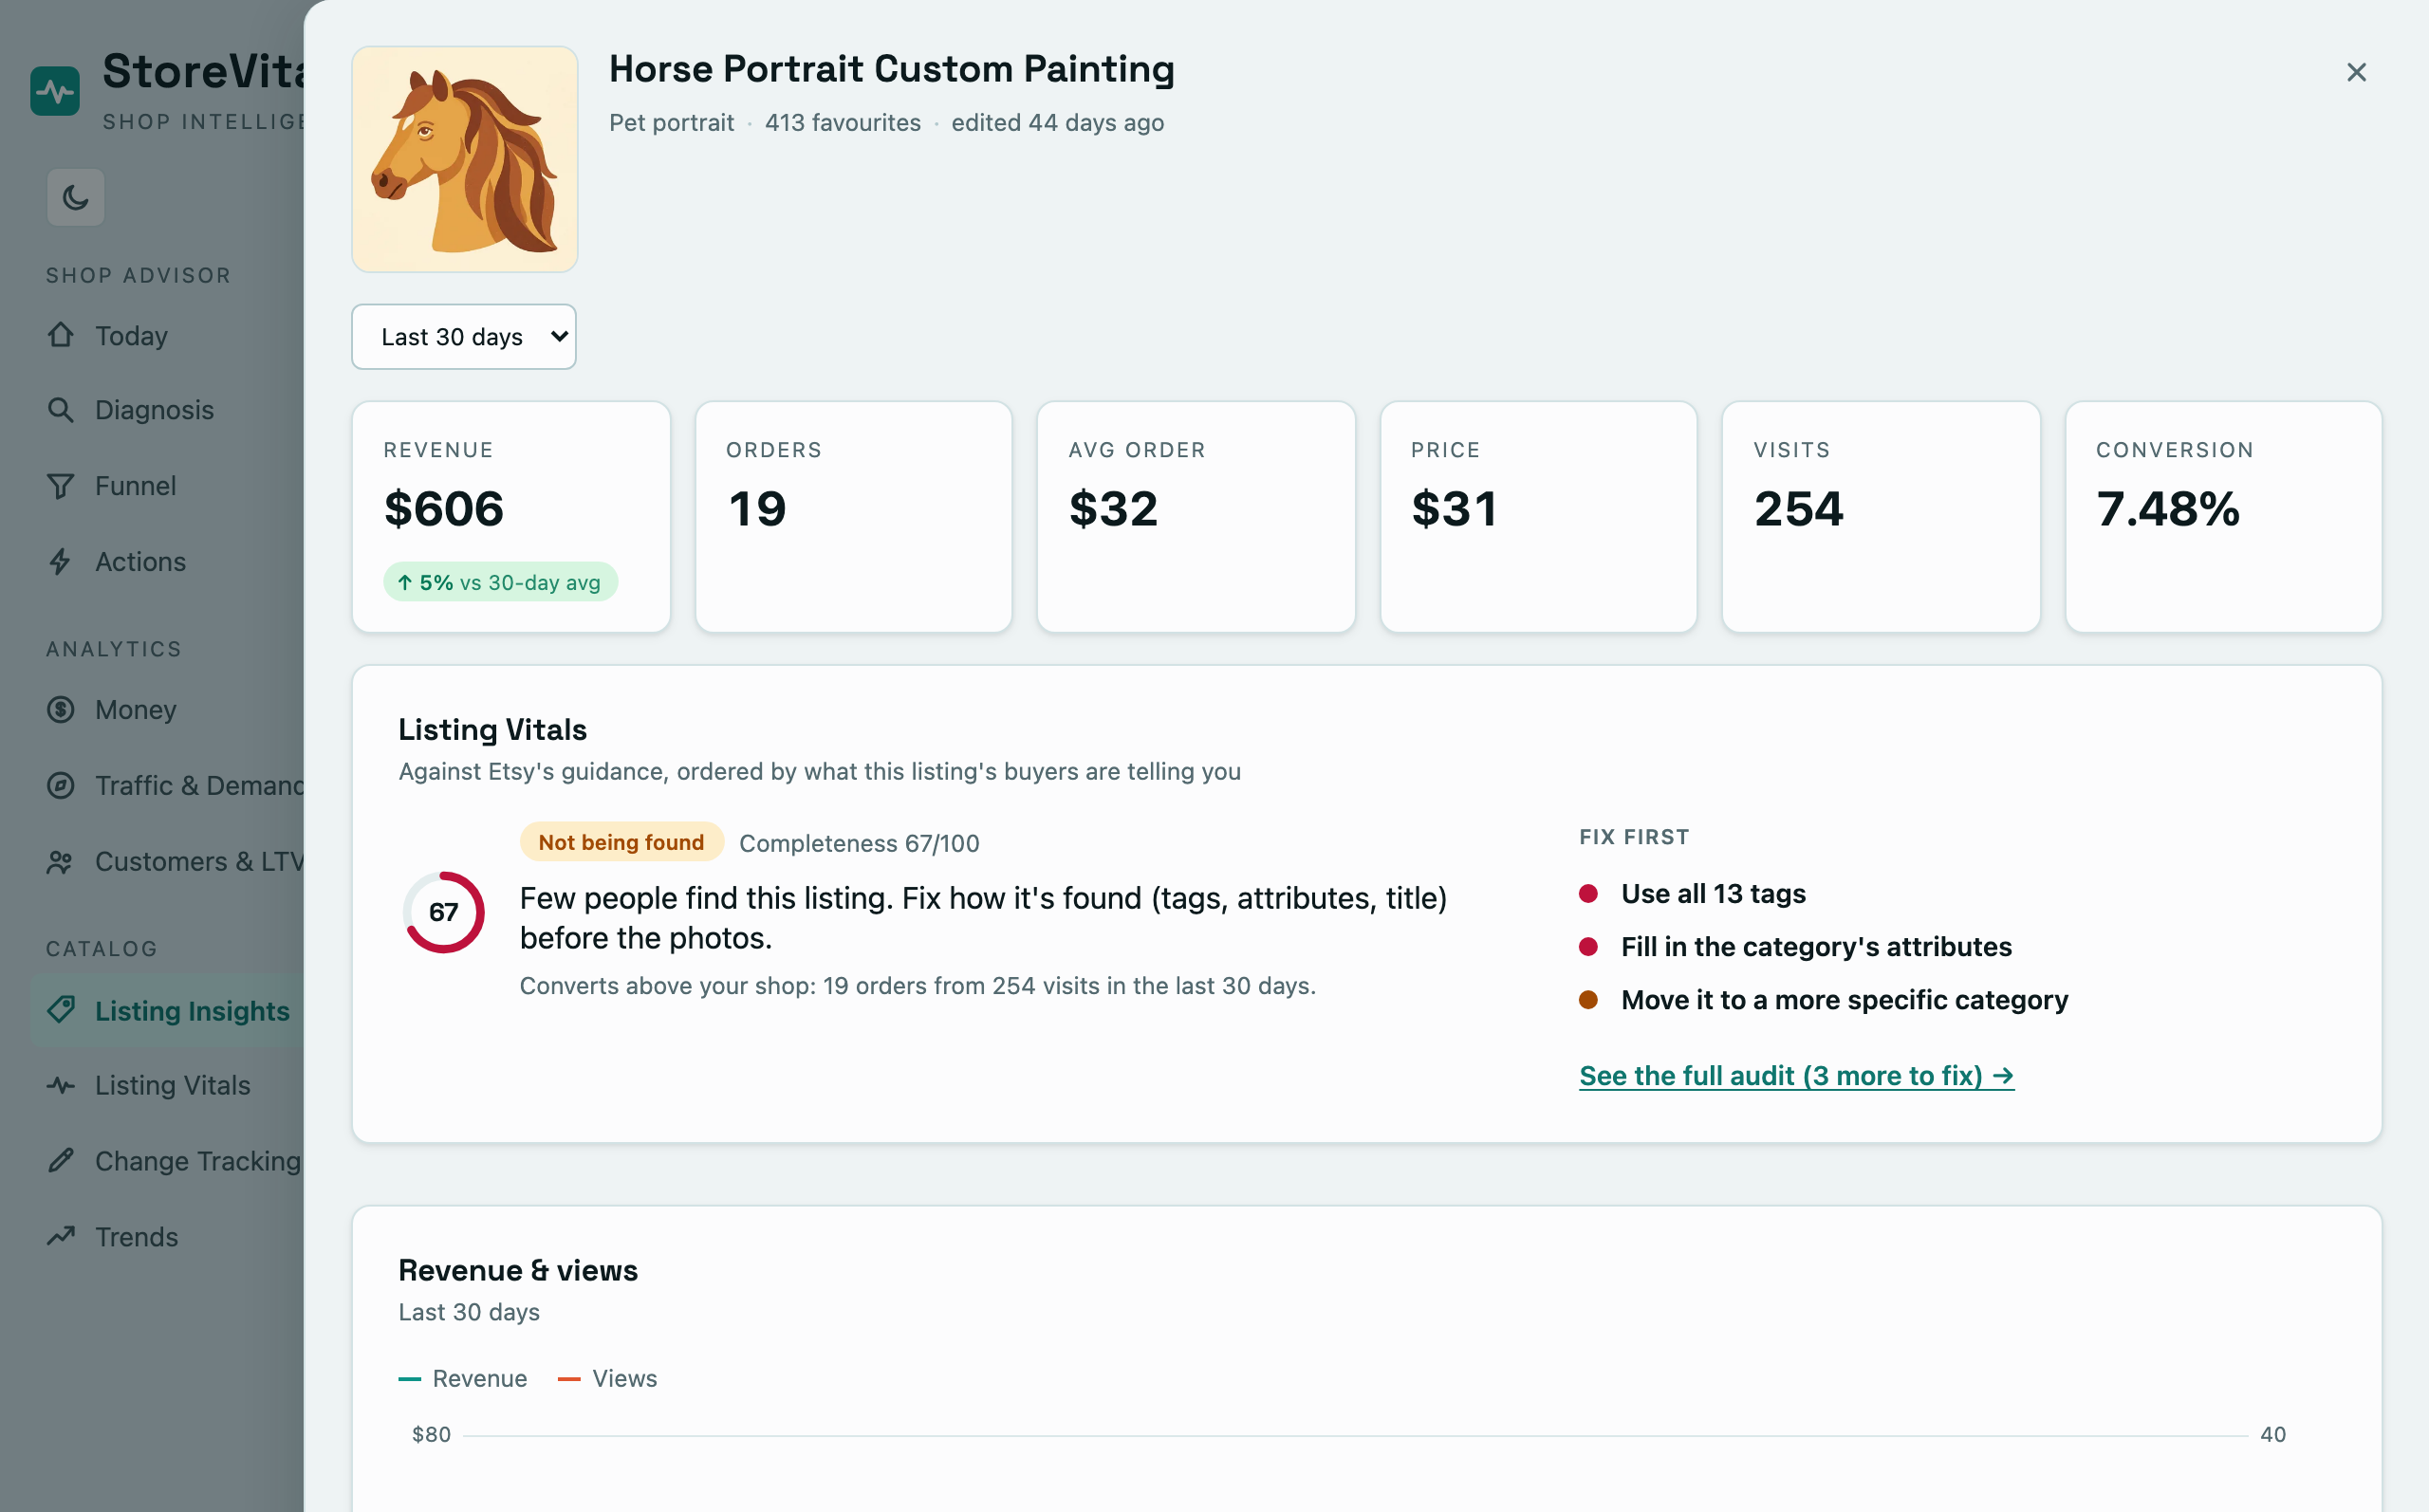Toggle the Revenue legend entry
2429x1512 pixels.
click(x=463, y=1379)
